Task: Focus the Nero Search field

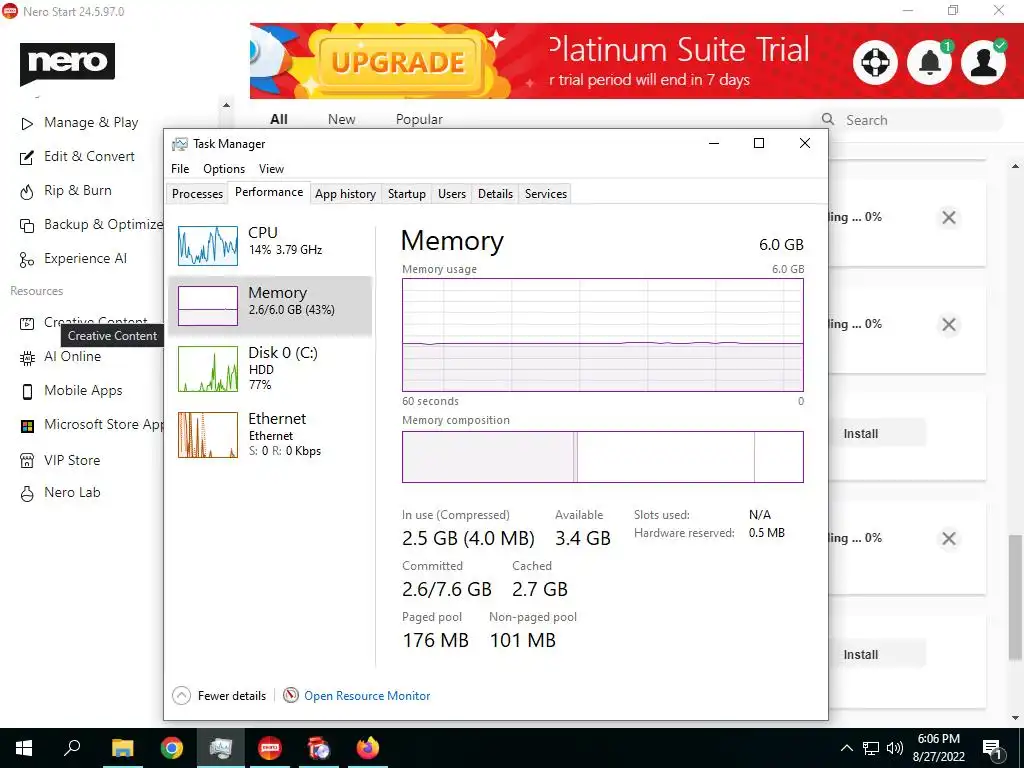Action: tap(912, 120)
